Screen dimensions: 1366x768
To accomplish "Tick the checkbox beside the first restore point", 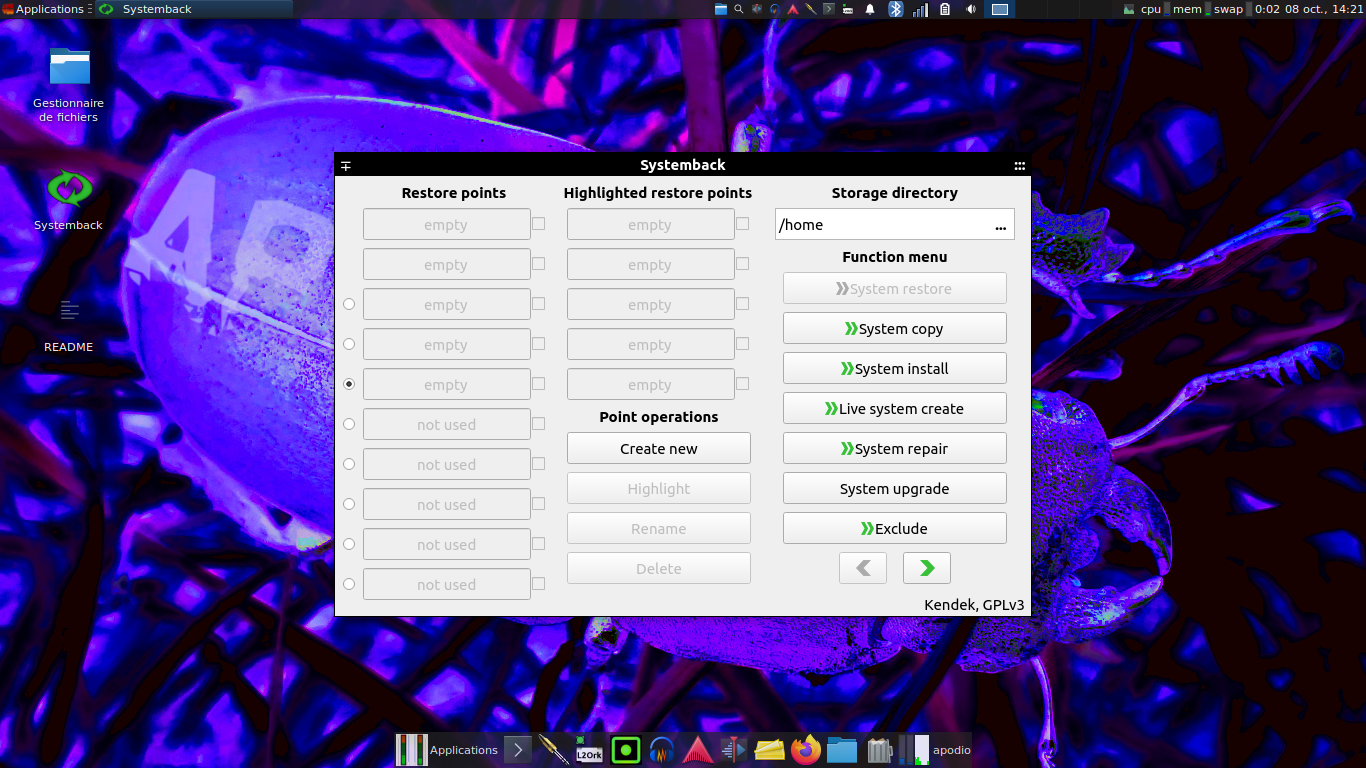I will (x=538, y=224).
